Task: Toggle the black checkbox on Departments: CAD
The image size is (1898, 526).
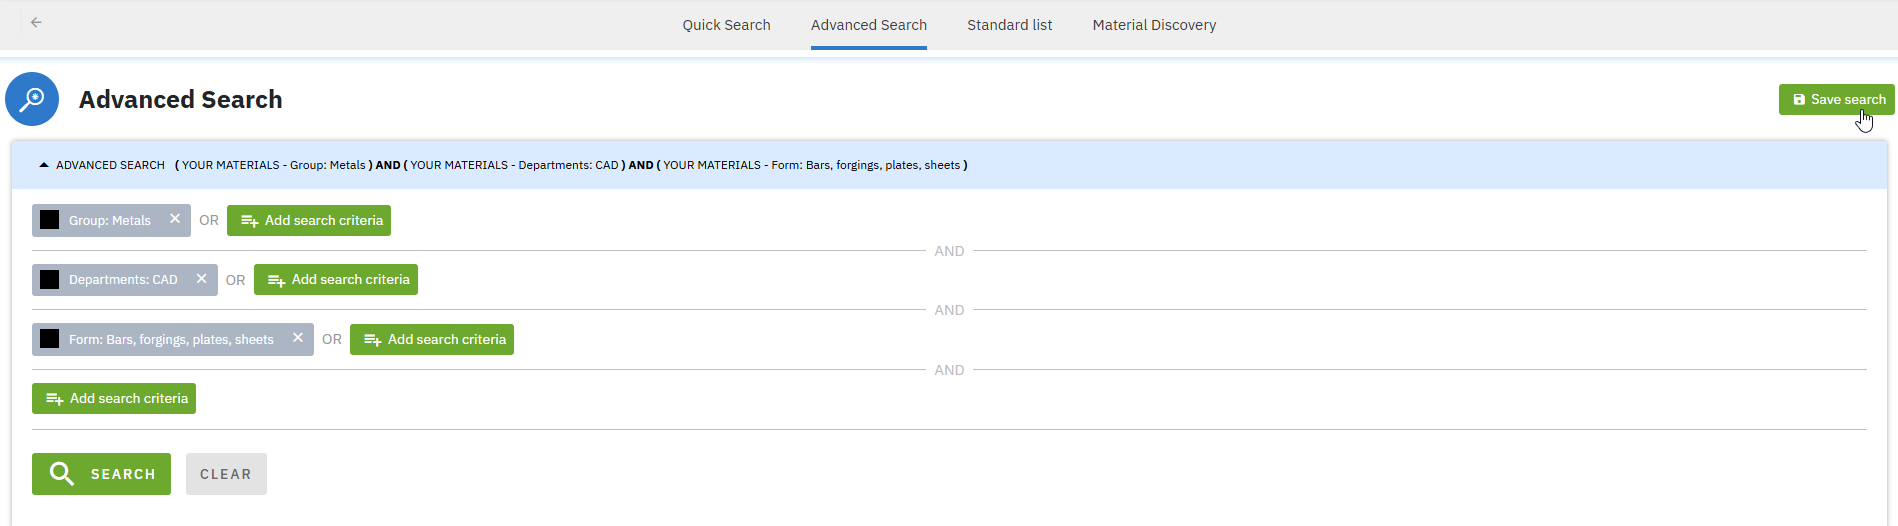Action: pyautogui.click(x=50, y=280)
